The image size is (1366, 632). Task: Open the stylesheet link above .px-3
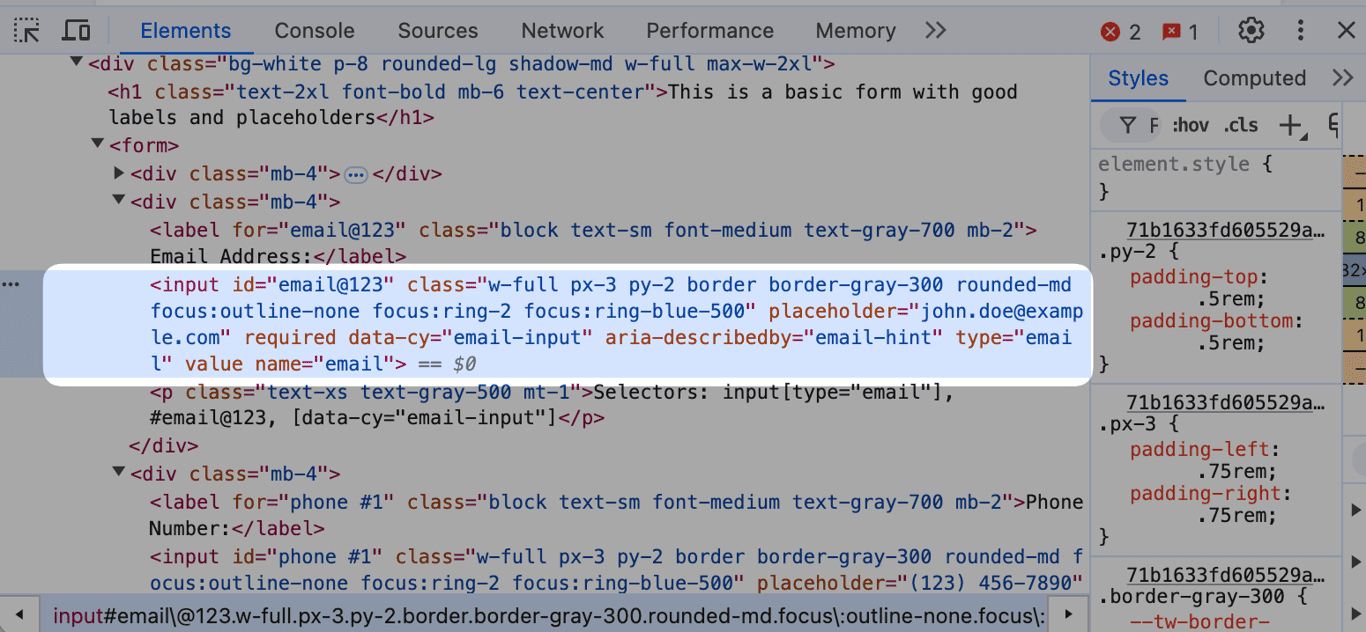[1225, 403]
